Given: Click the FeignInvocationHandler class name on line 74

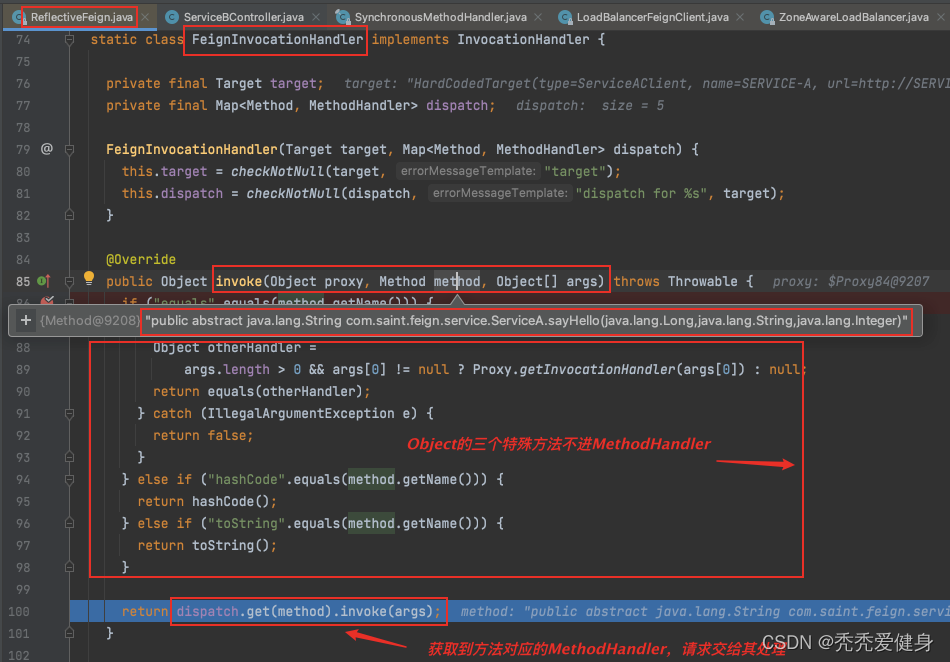Looking at the screenshot, I should tap(277, 39).
